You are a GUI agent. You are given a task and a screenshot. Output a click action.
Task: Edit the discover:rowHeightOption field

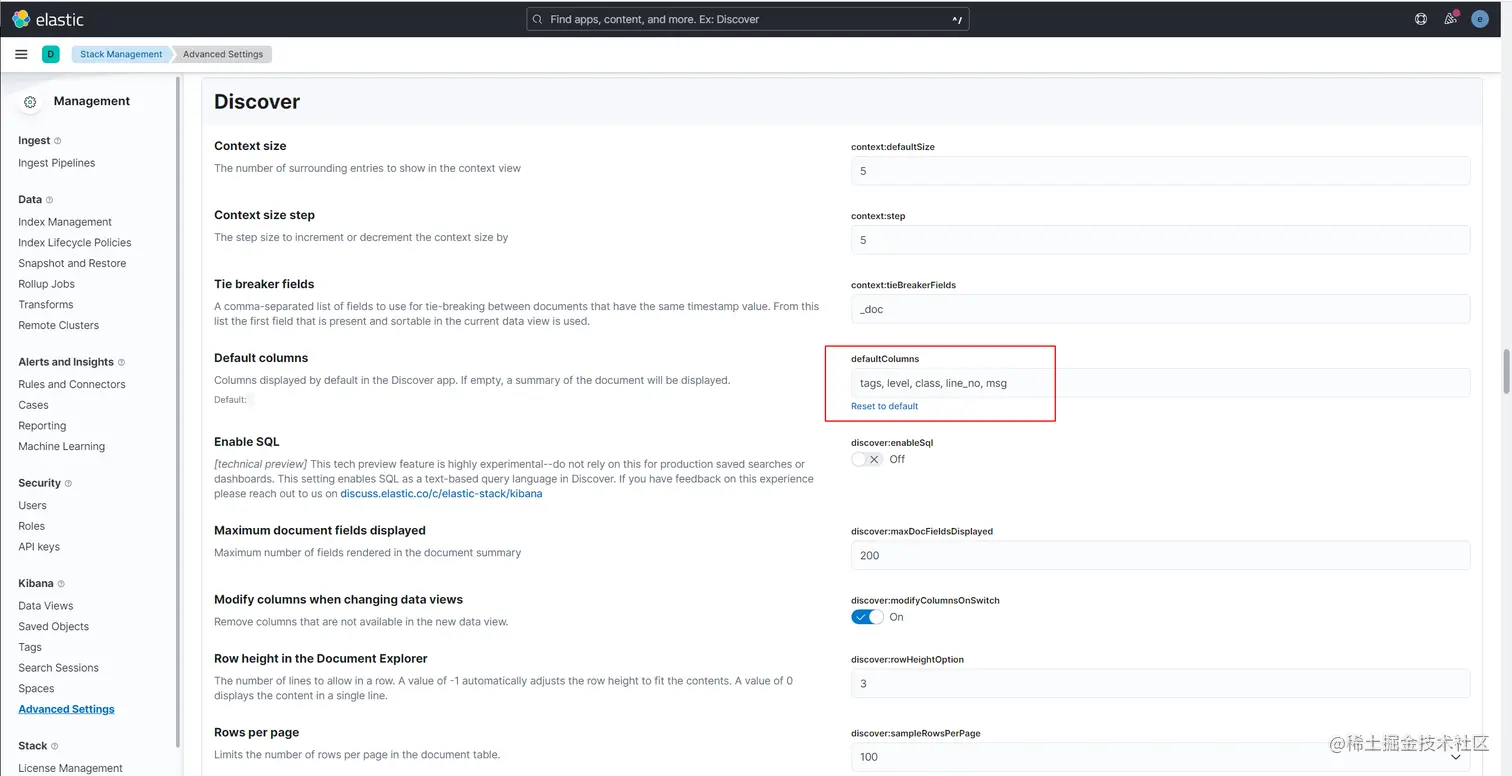[x=1160, y=684]
